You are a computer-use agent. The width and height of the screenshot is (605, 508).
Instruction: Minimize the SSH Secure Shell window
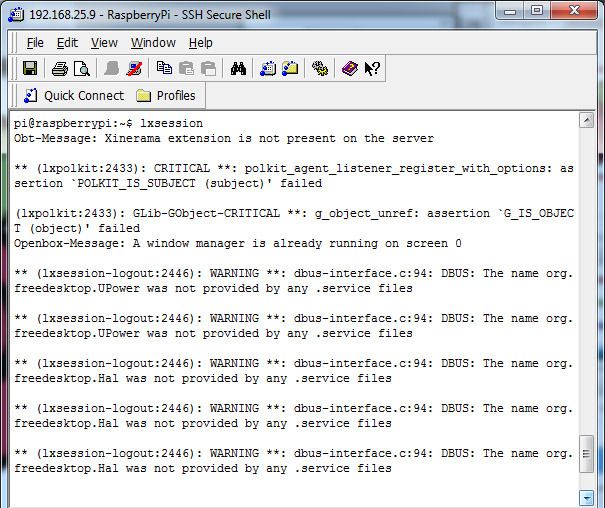tap(510, 11)
